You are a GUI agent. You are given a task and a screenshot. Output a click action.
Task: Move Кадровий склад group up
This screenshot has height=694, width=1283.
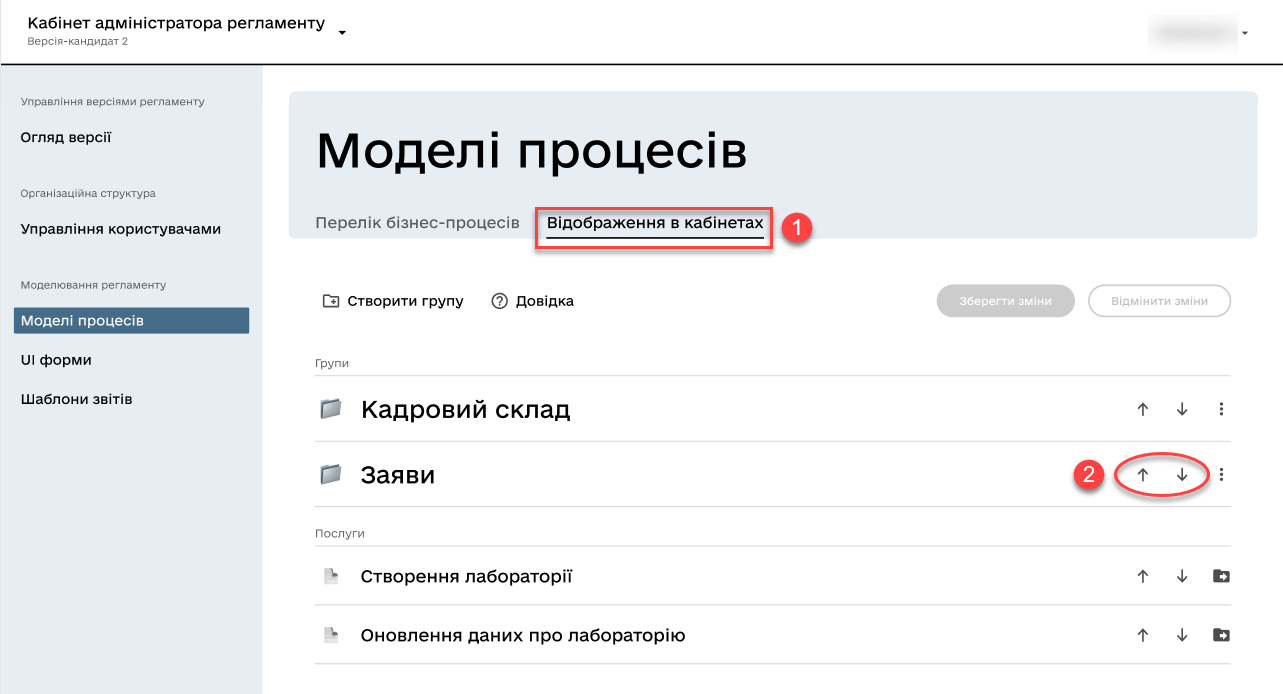(1143, 409)
